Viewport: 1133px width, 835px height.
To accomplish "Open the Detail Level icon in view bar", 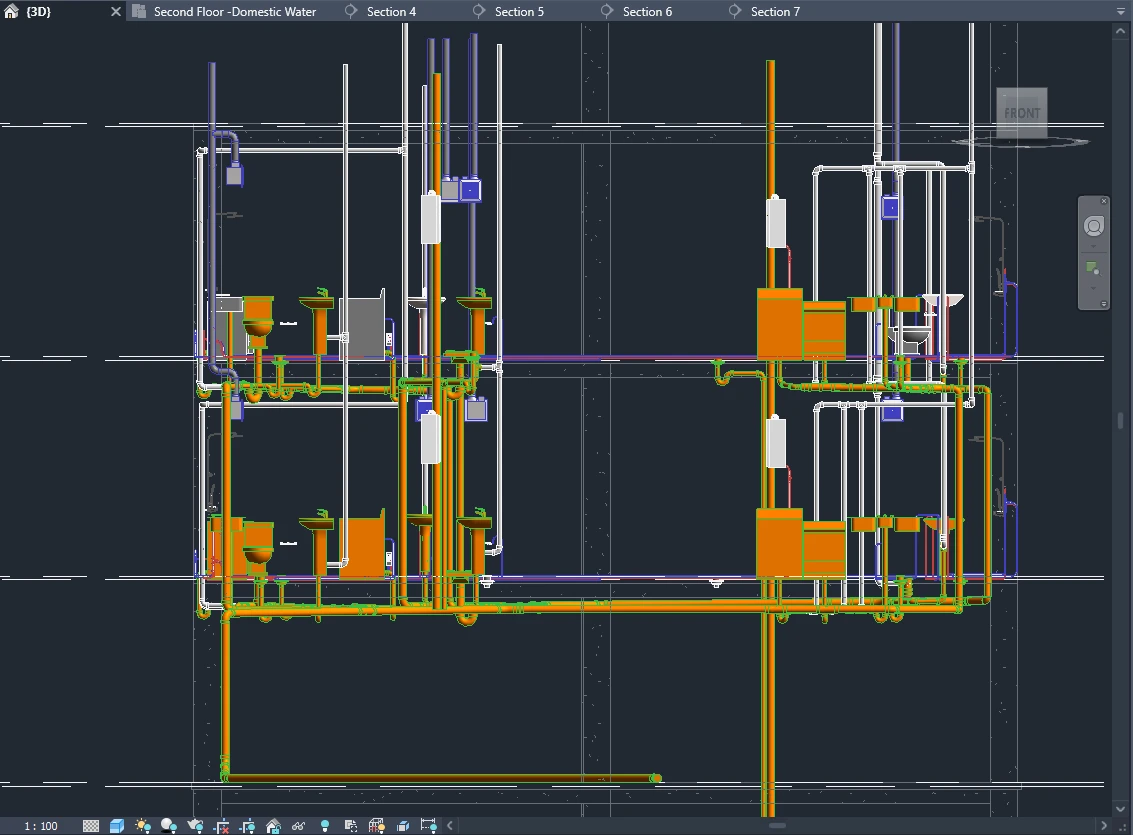I will pos(91,826).
